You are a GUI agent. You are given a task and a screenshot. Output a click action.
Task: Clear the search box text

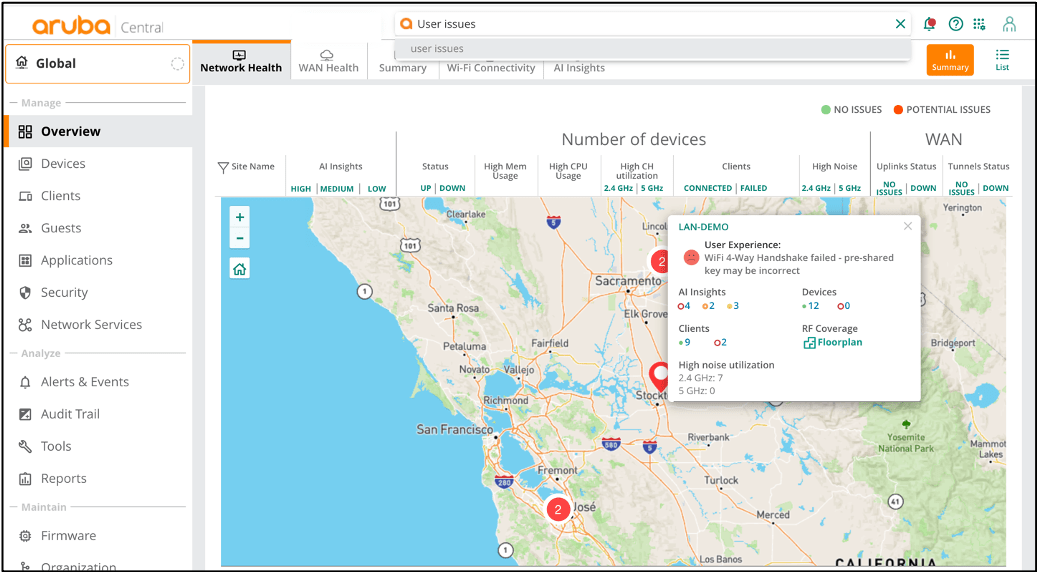point(900,24)
